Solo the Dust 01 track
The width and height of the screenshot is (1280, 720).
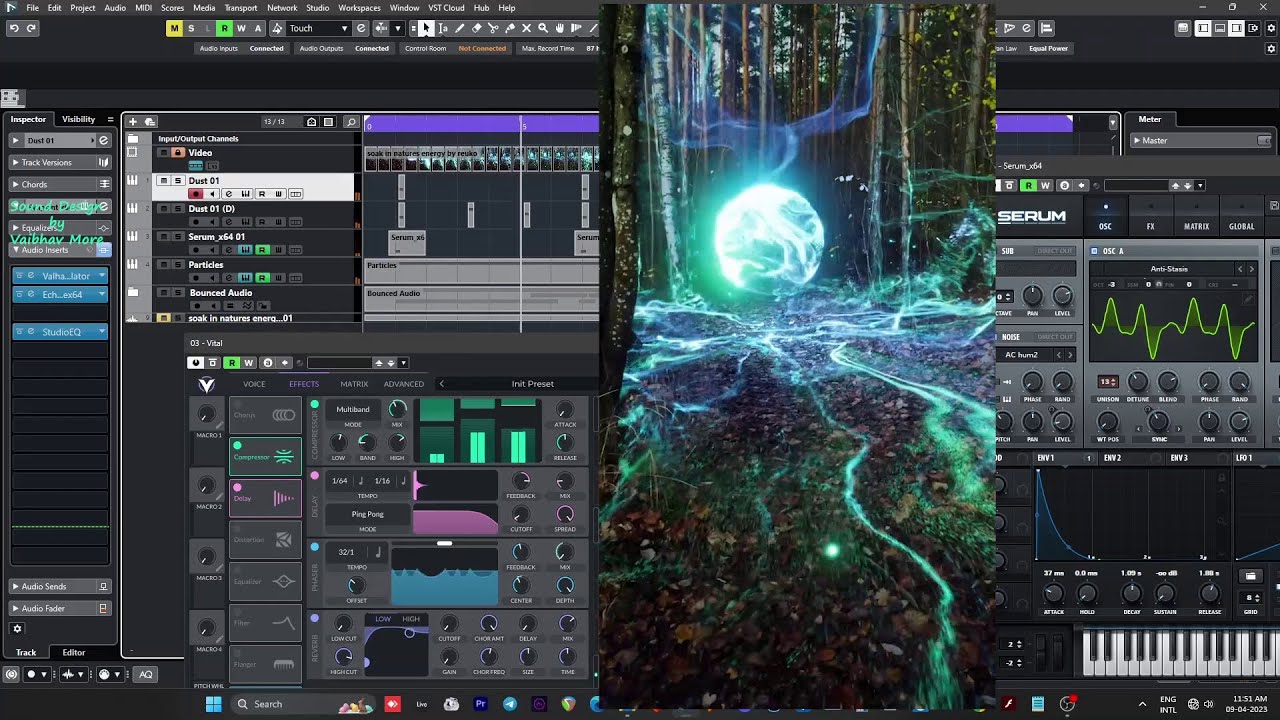coord(178,181)
